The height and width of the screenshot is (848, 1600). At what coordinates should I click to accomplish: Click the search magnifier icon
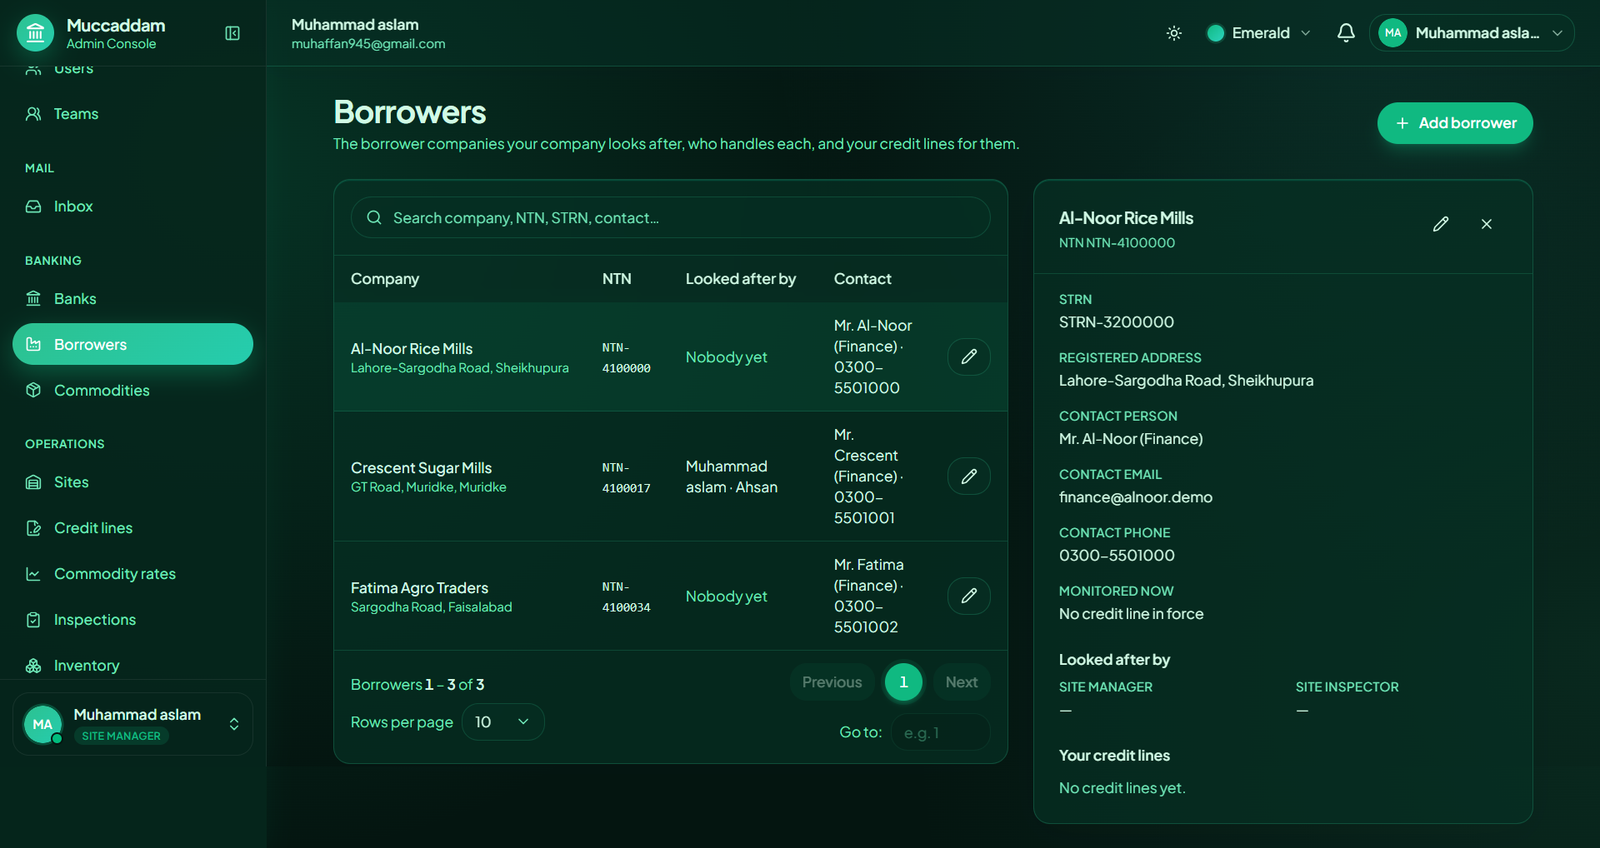point(374,218)
